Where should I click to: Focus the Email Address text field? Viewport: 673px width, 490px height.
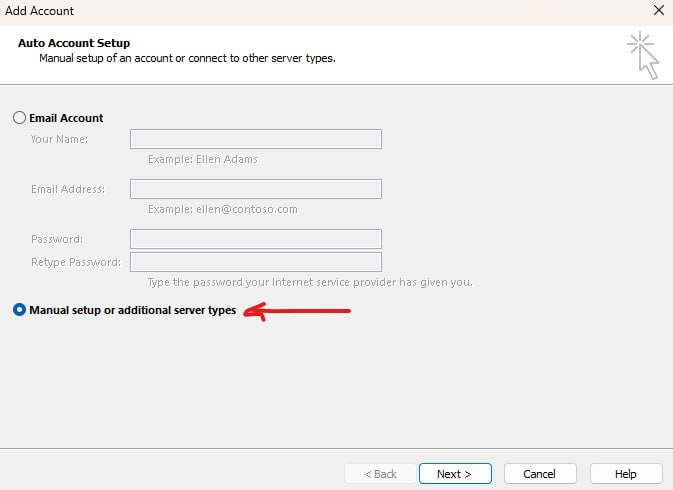click(256, 189)
